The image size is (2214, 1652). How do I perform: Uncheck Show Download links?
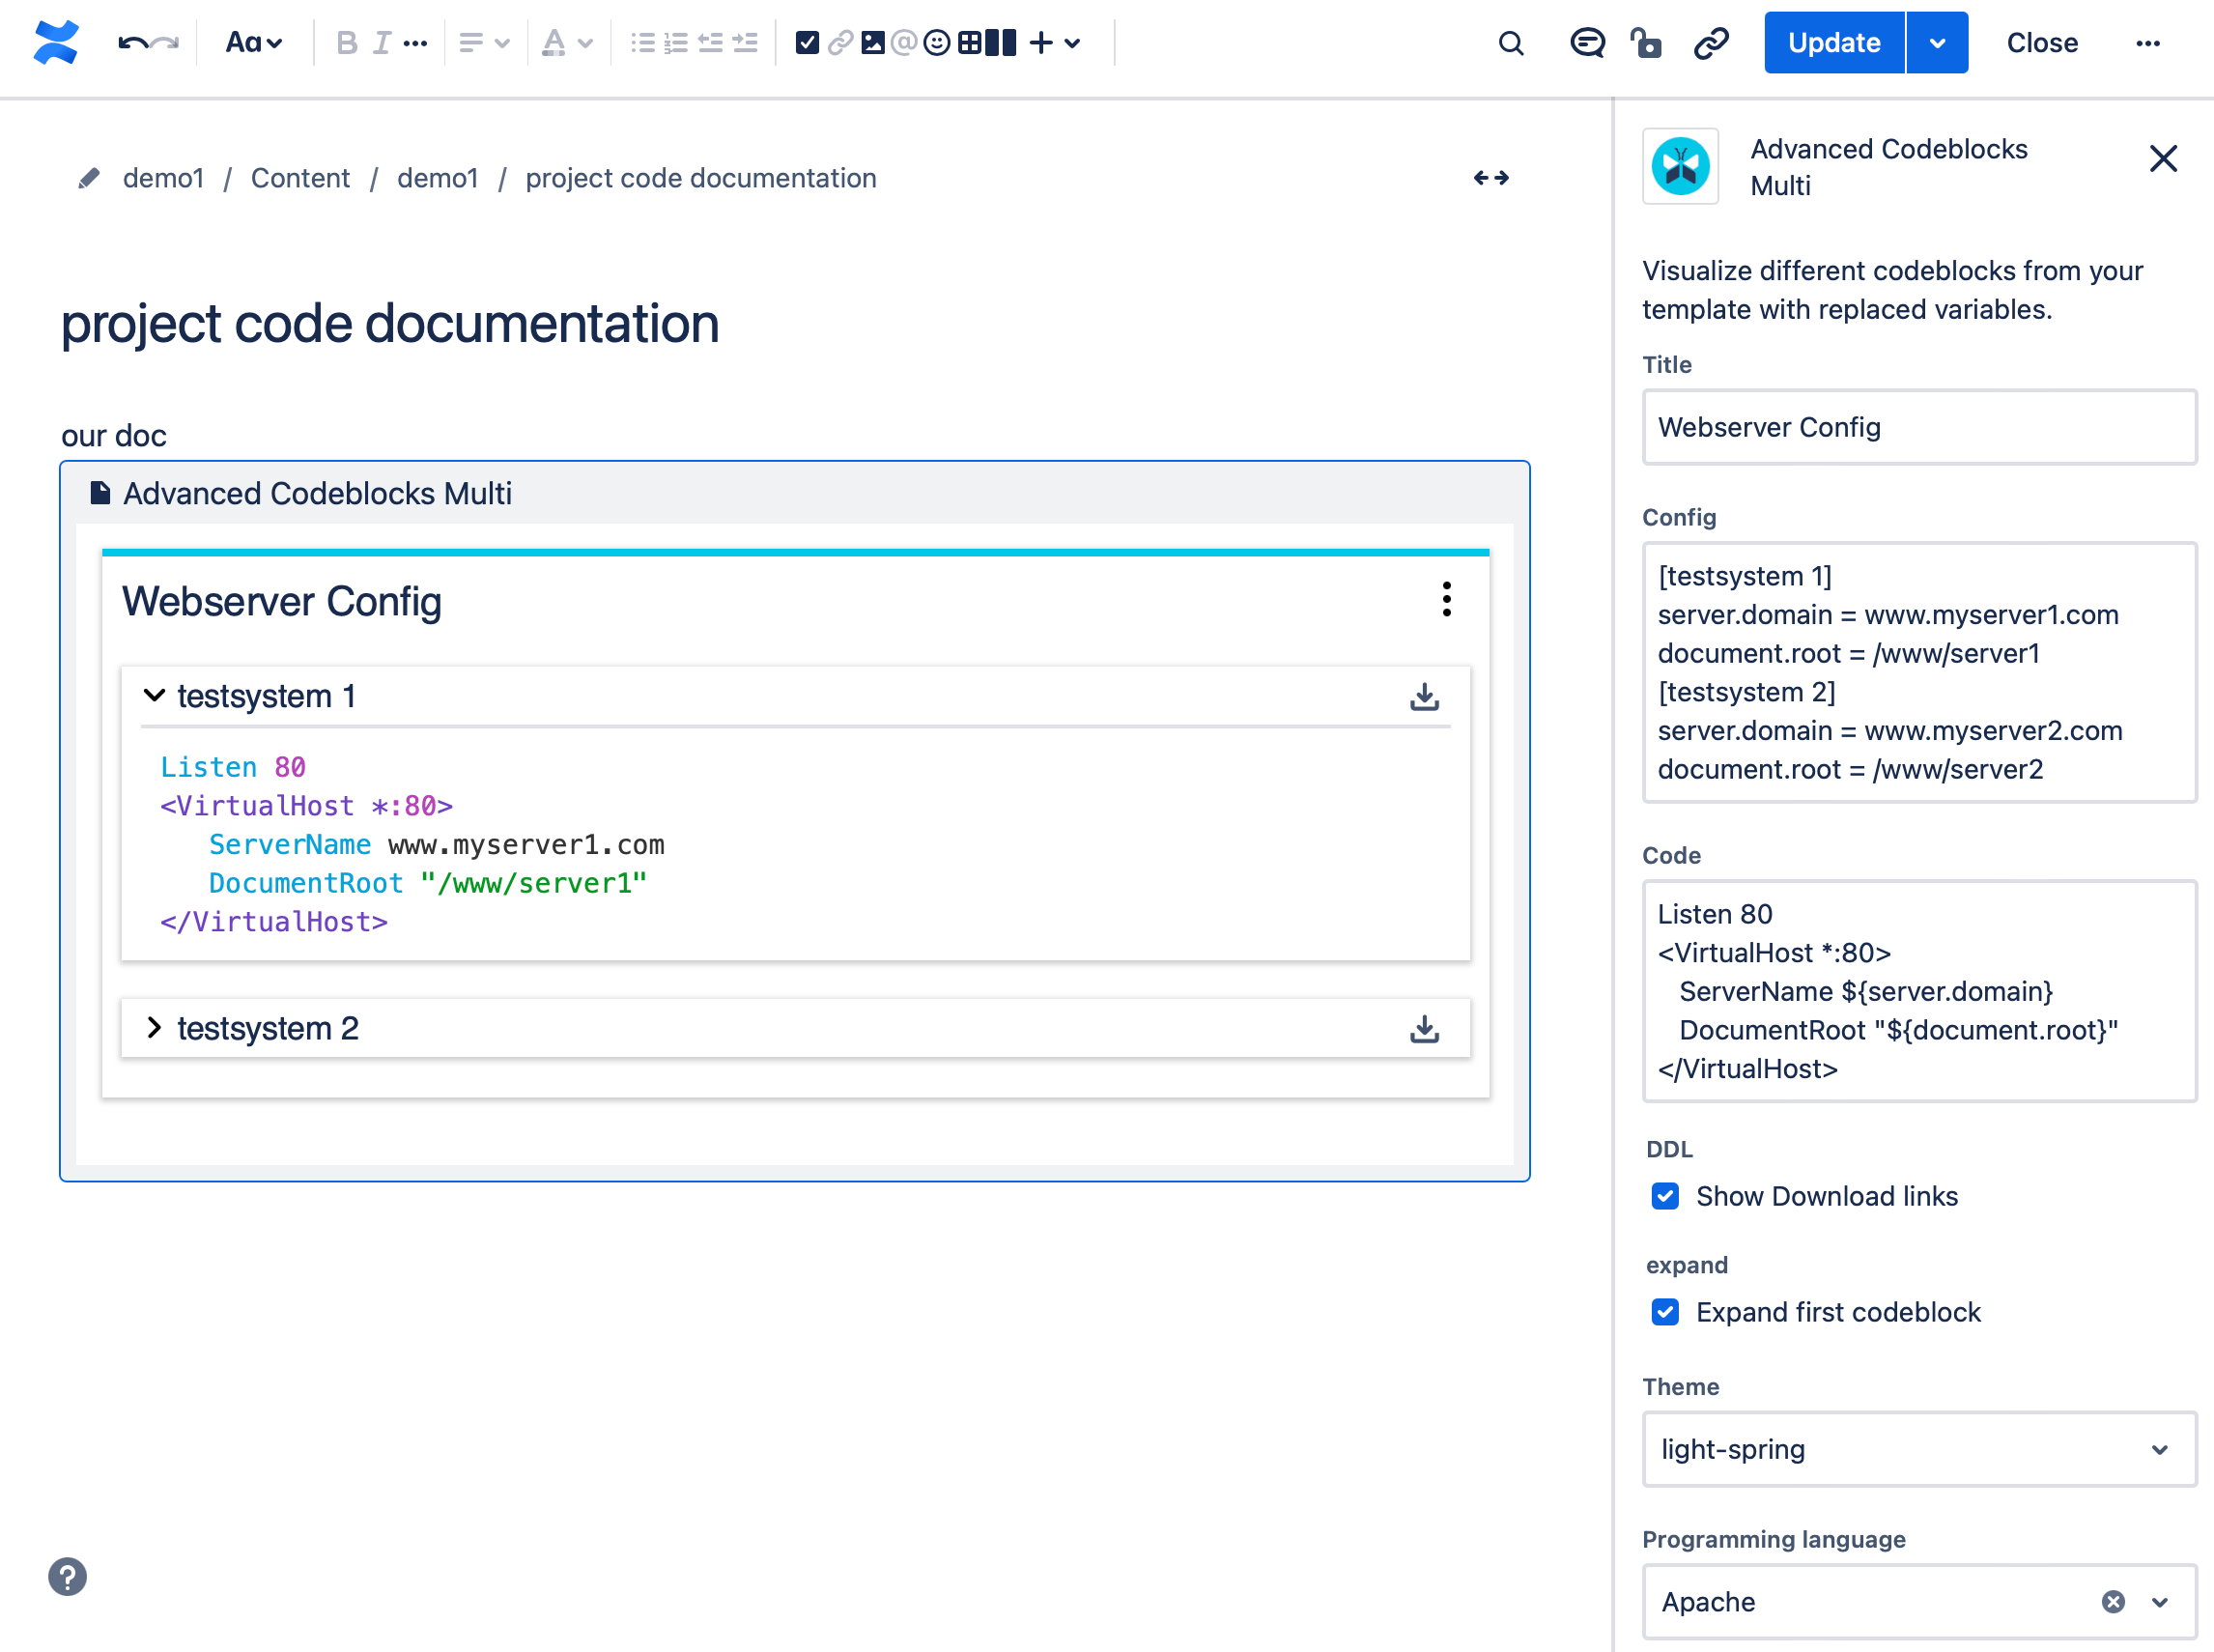click(1664, 1196)
